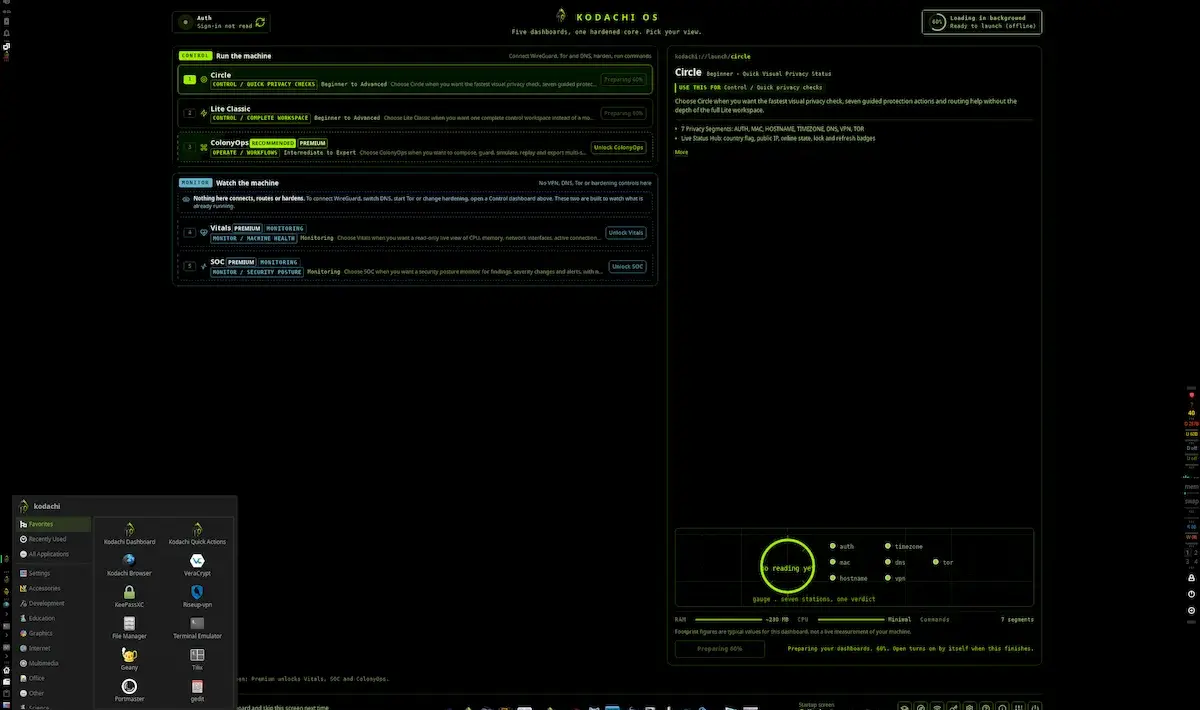Click the More link under Circle details
The width and height of the screenshot is (1200, 710).
681,153
